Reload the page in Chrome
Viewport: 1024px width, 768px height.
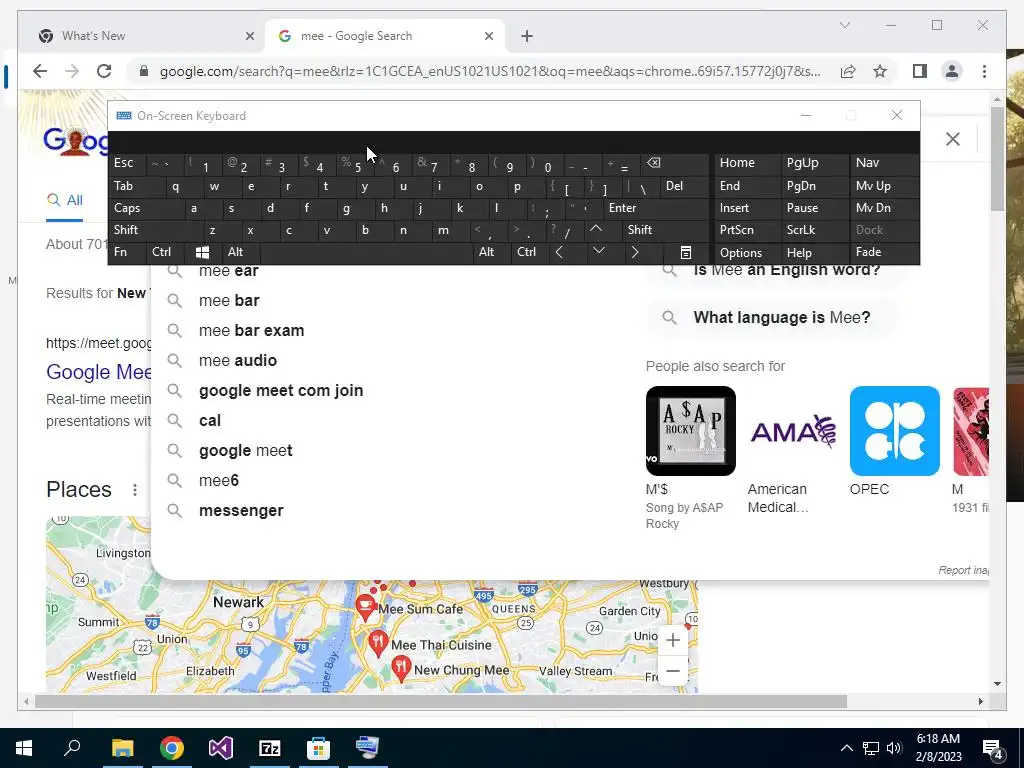point(104,71)
